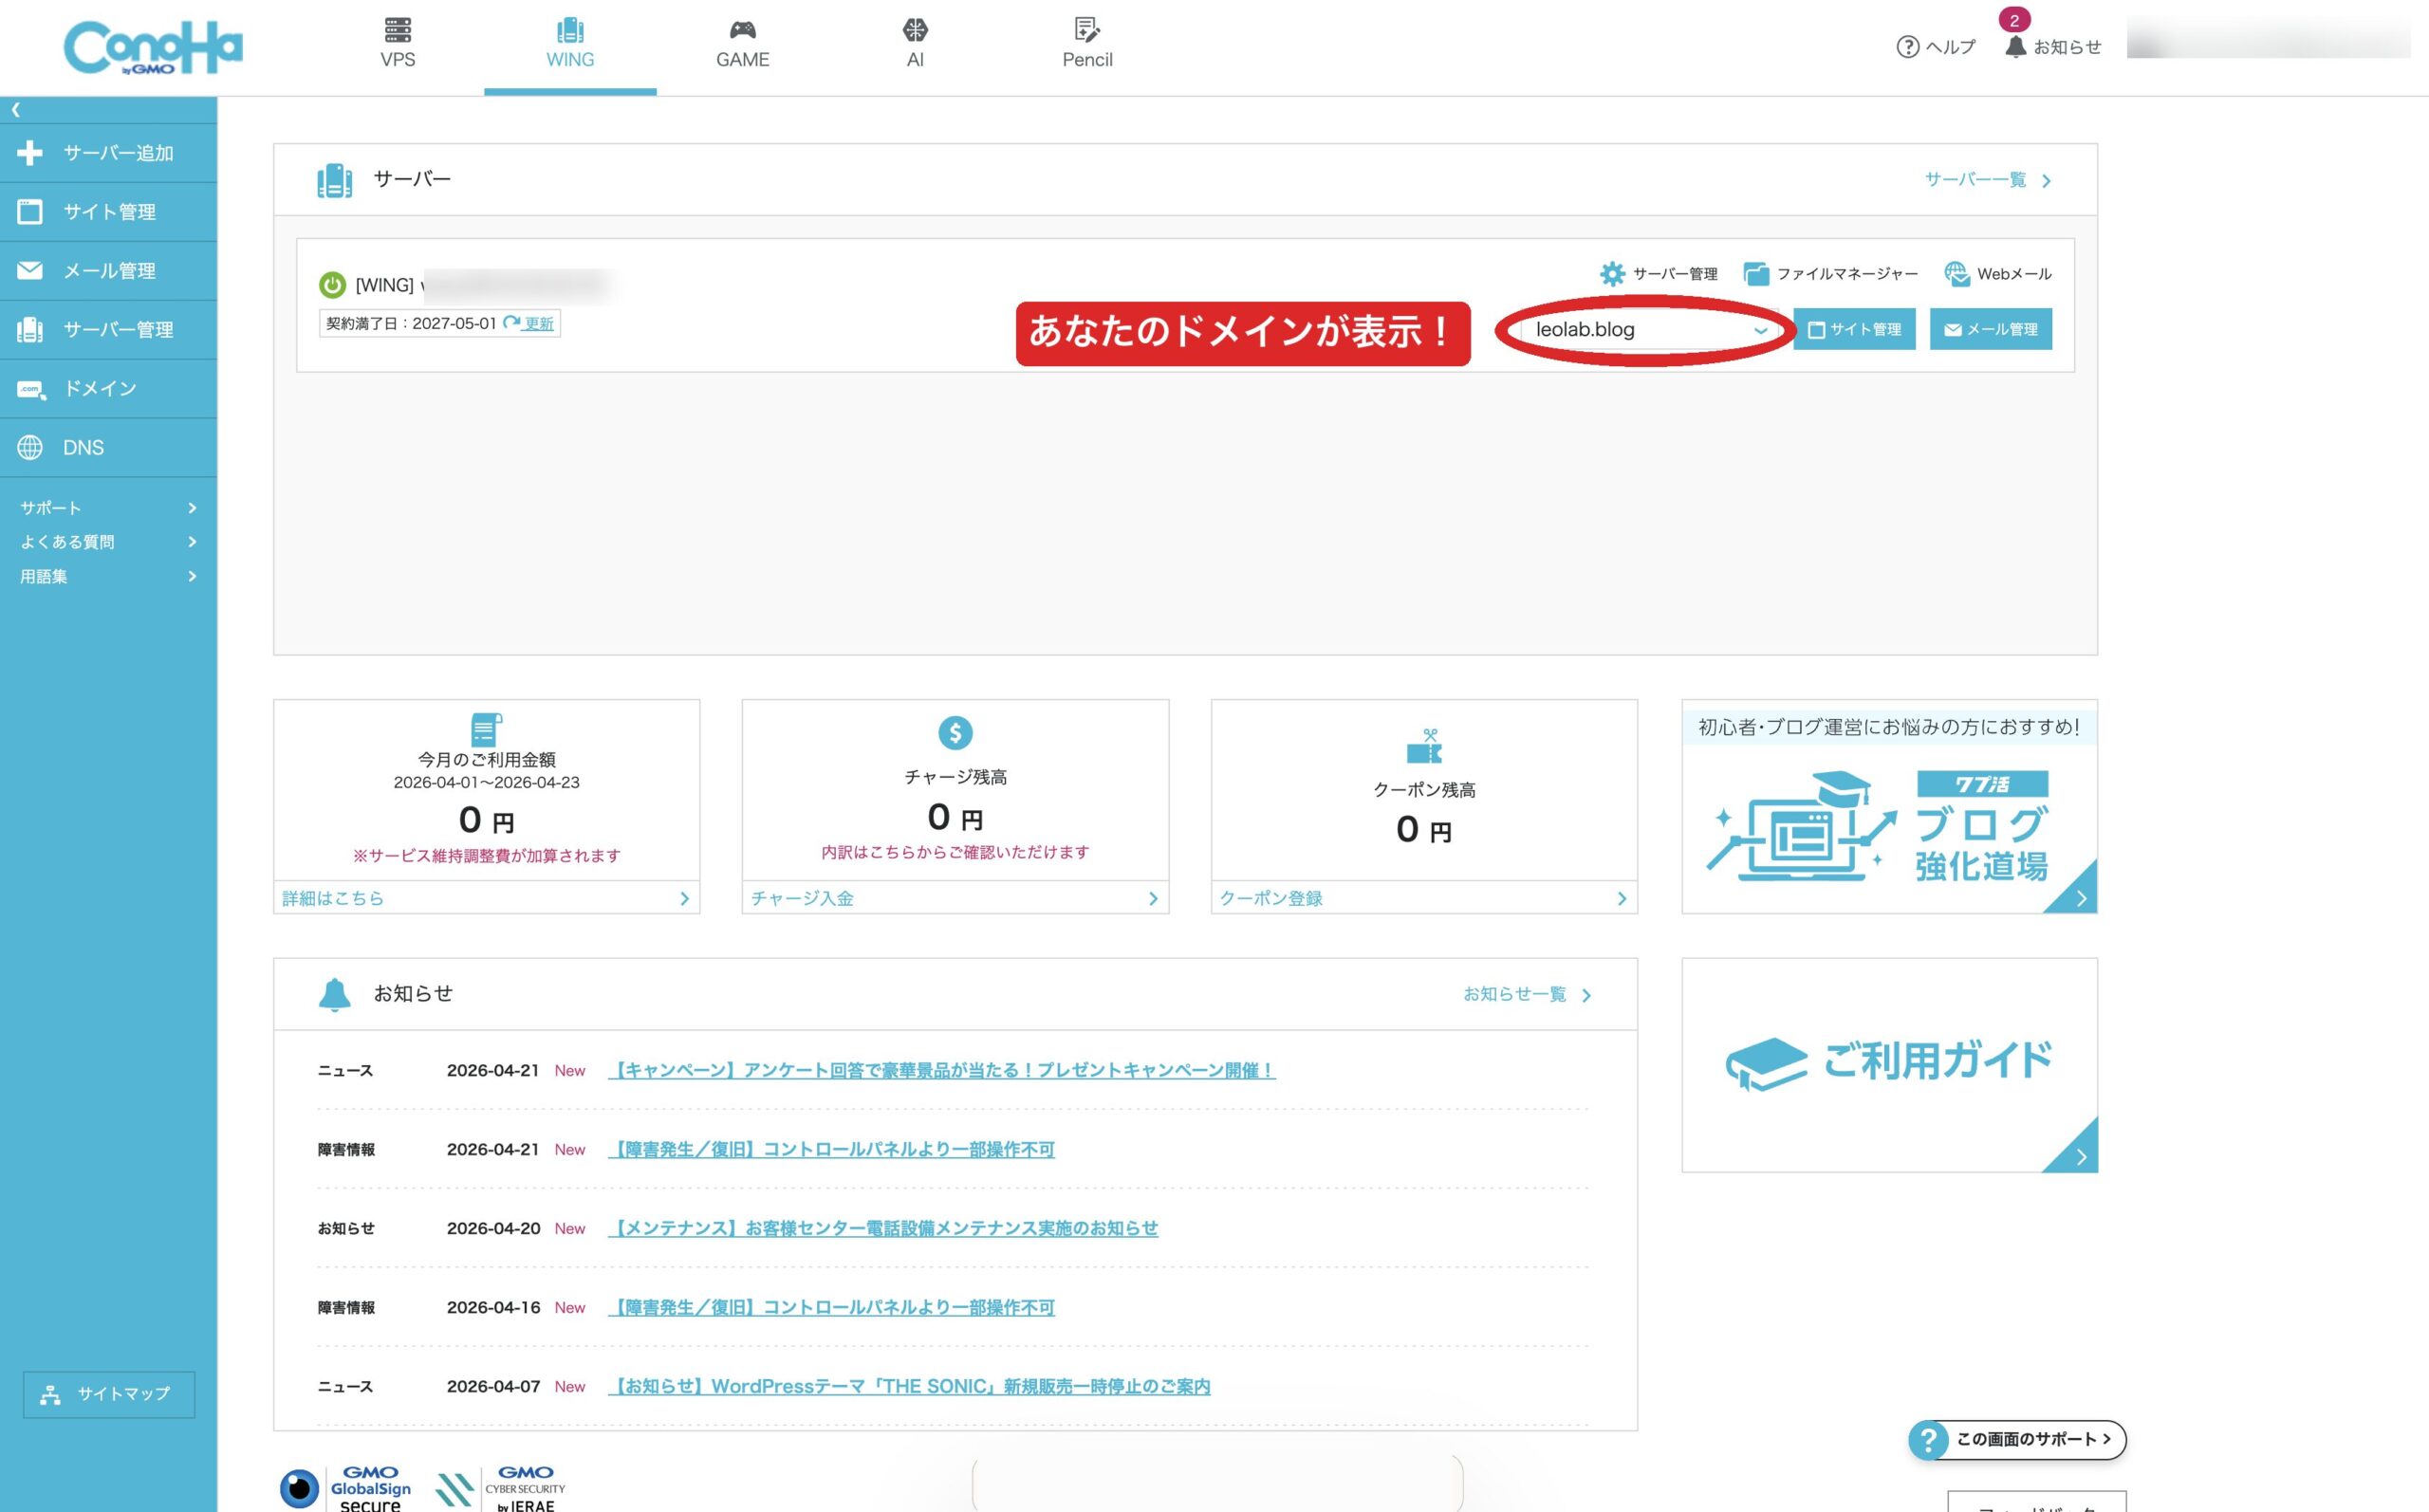Click the green server power status icon
This screenshot has height=1512, width=2429.
point(332,285)
